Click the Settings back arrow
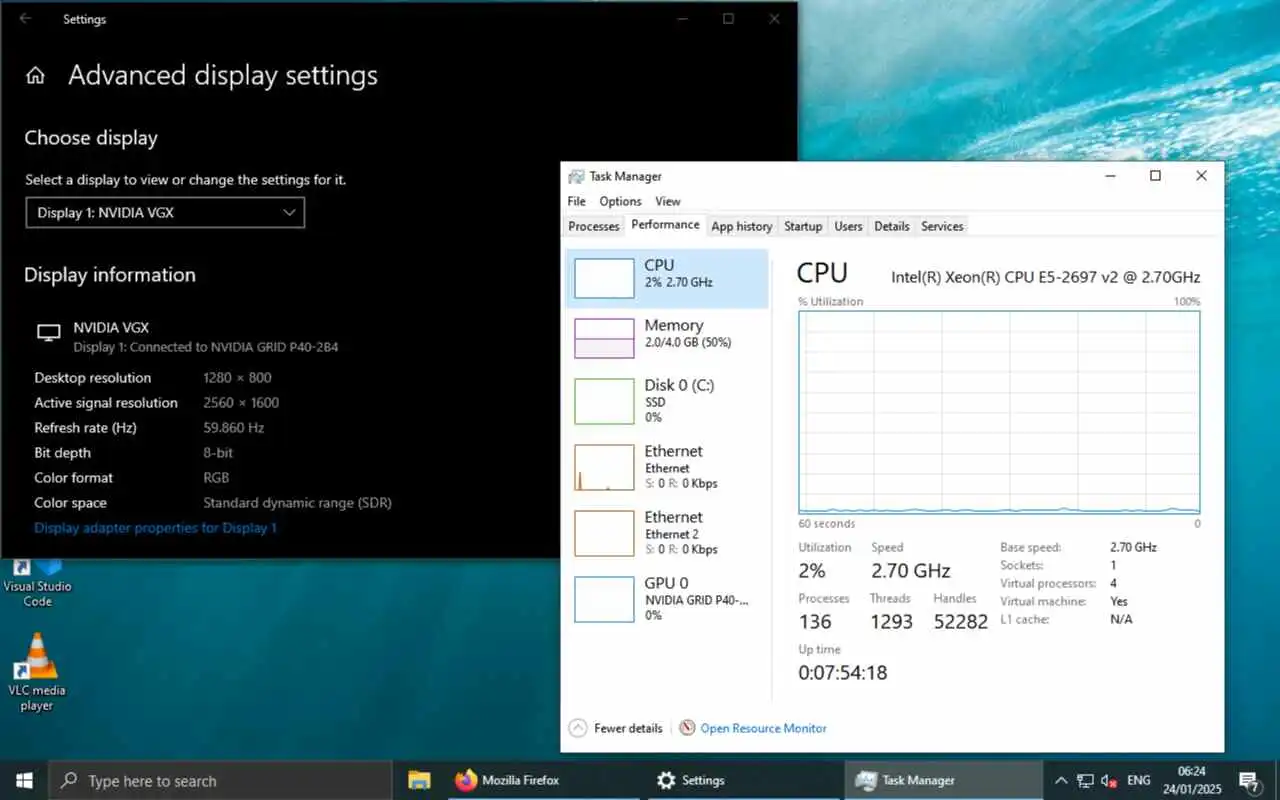Viewport: 1280px width, 800px height. 25,18
